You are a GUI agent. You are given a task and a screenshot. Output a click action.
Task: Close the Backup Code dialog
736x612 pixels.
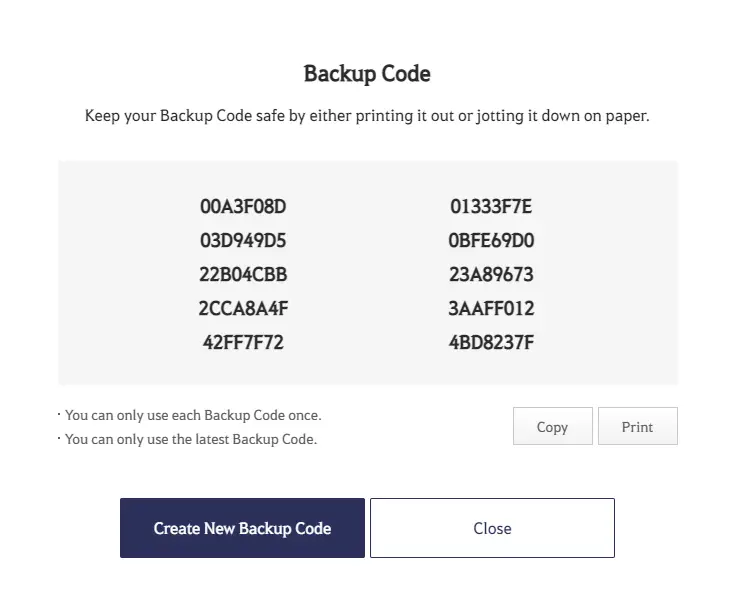(x=492, y=528)
